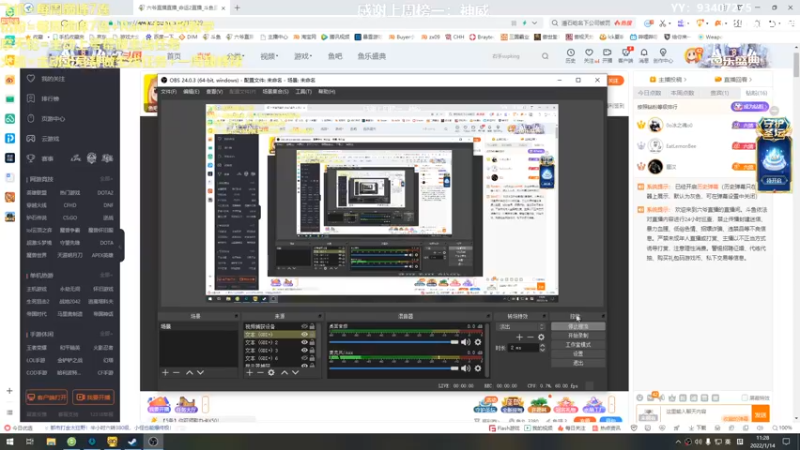Click the 停止推流 button in OBS controls
The width and height of the screenshot is (800, 450).
(578, 327)
